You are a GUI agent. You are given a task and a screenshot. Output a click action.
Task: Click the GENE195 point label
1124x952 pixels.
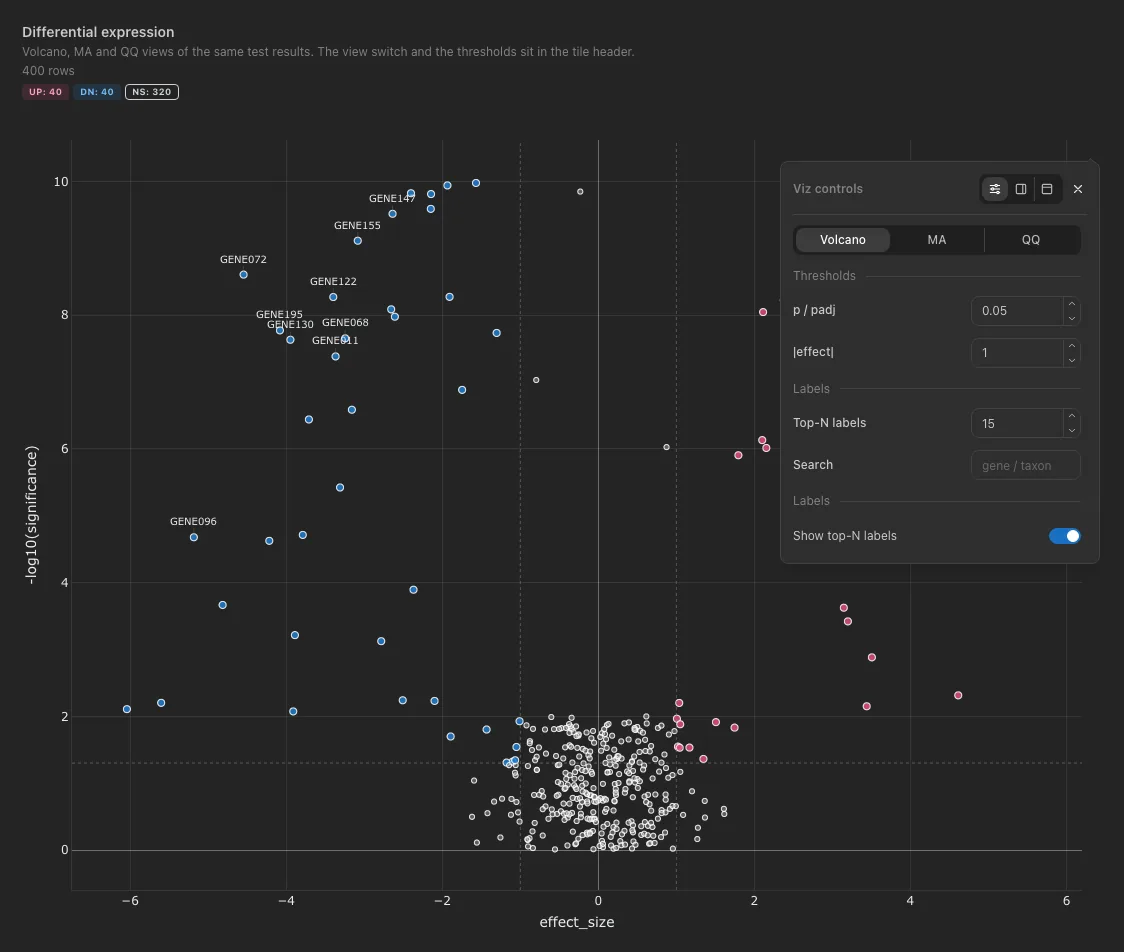[x=279, y=314]
